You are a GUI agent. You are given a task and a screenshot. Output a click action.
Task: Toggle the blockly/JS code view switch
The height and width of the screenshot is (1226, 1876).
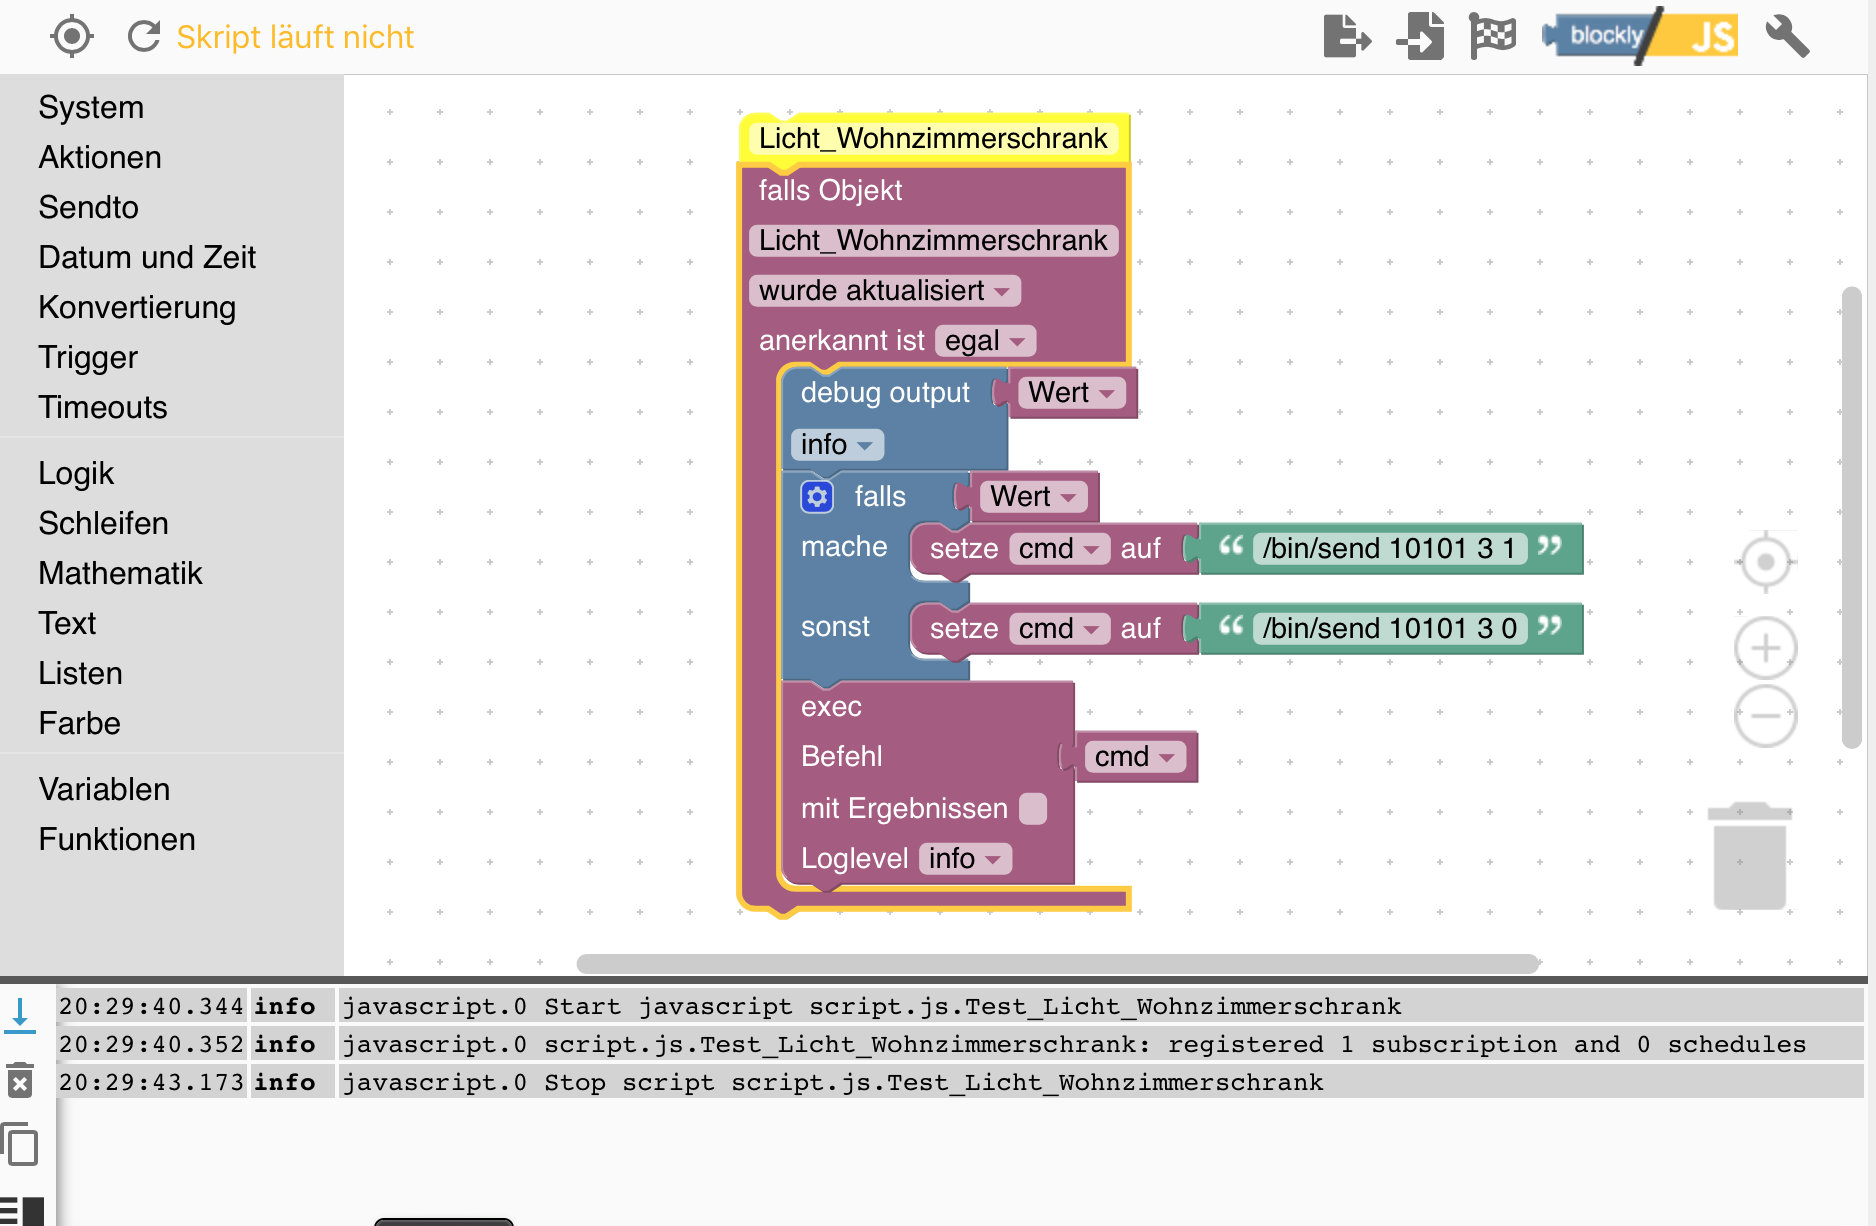pyautogui.click(x=1640, y=37)
